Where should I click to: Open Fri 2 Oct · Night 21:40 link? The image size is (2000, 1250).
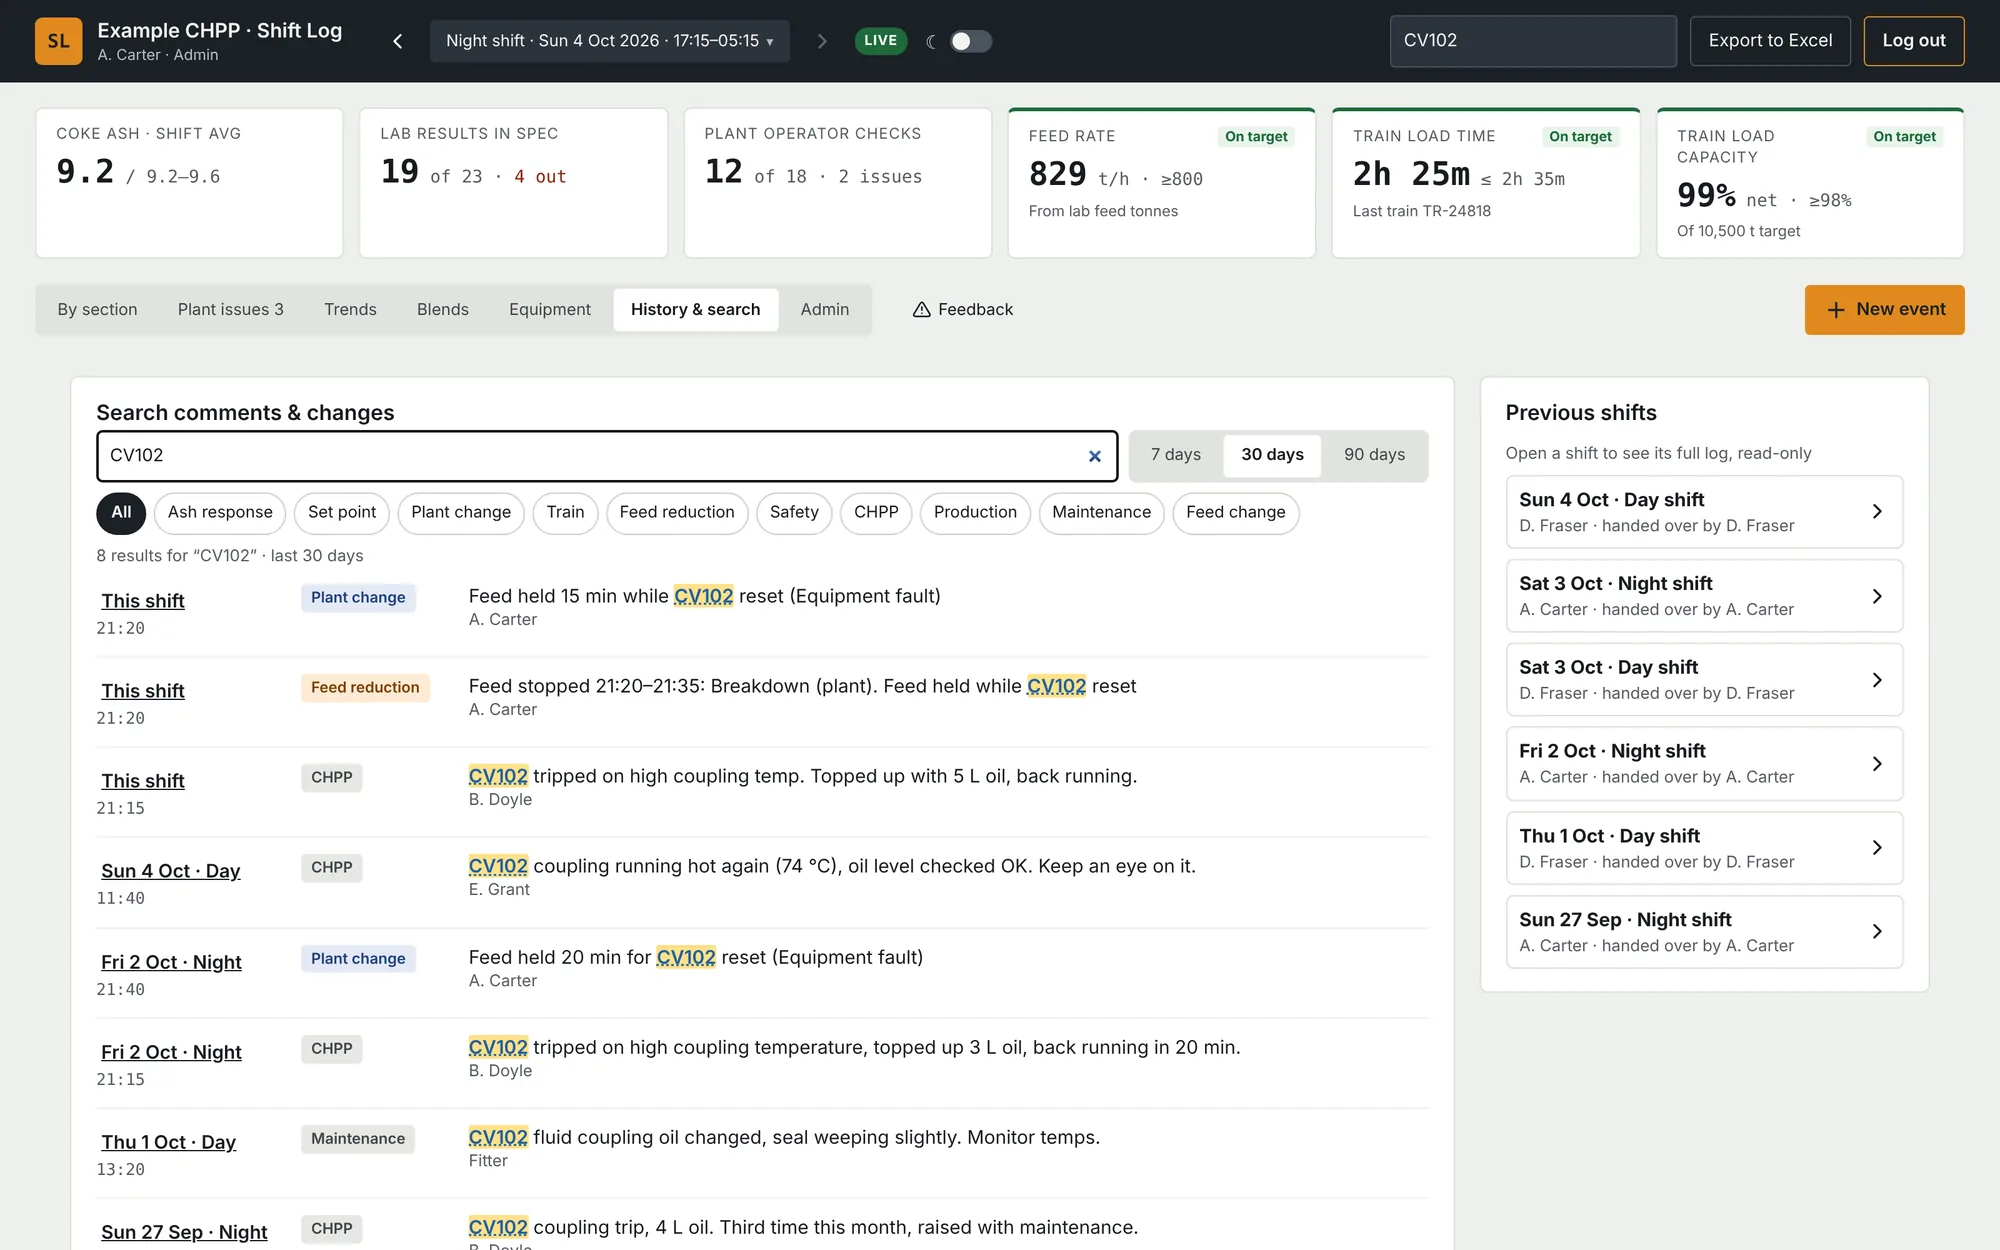point(171,962)
